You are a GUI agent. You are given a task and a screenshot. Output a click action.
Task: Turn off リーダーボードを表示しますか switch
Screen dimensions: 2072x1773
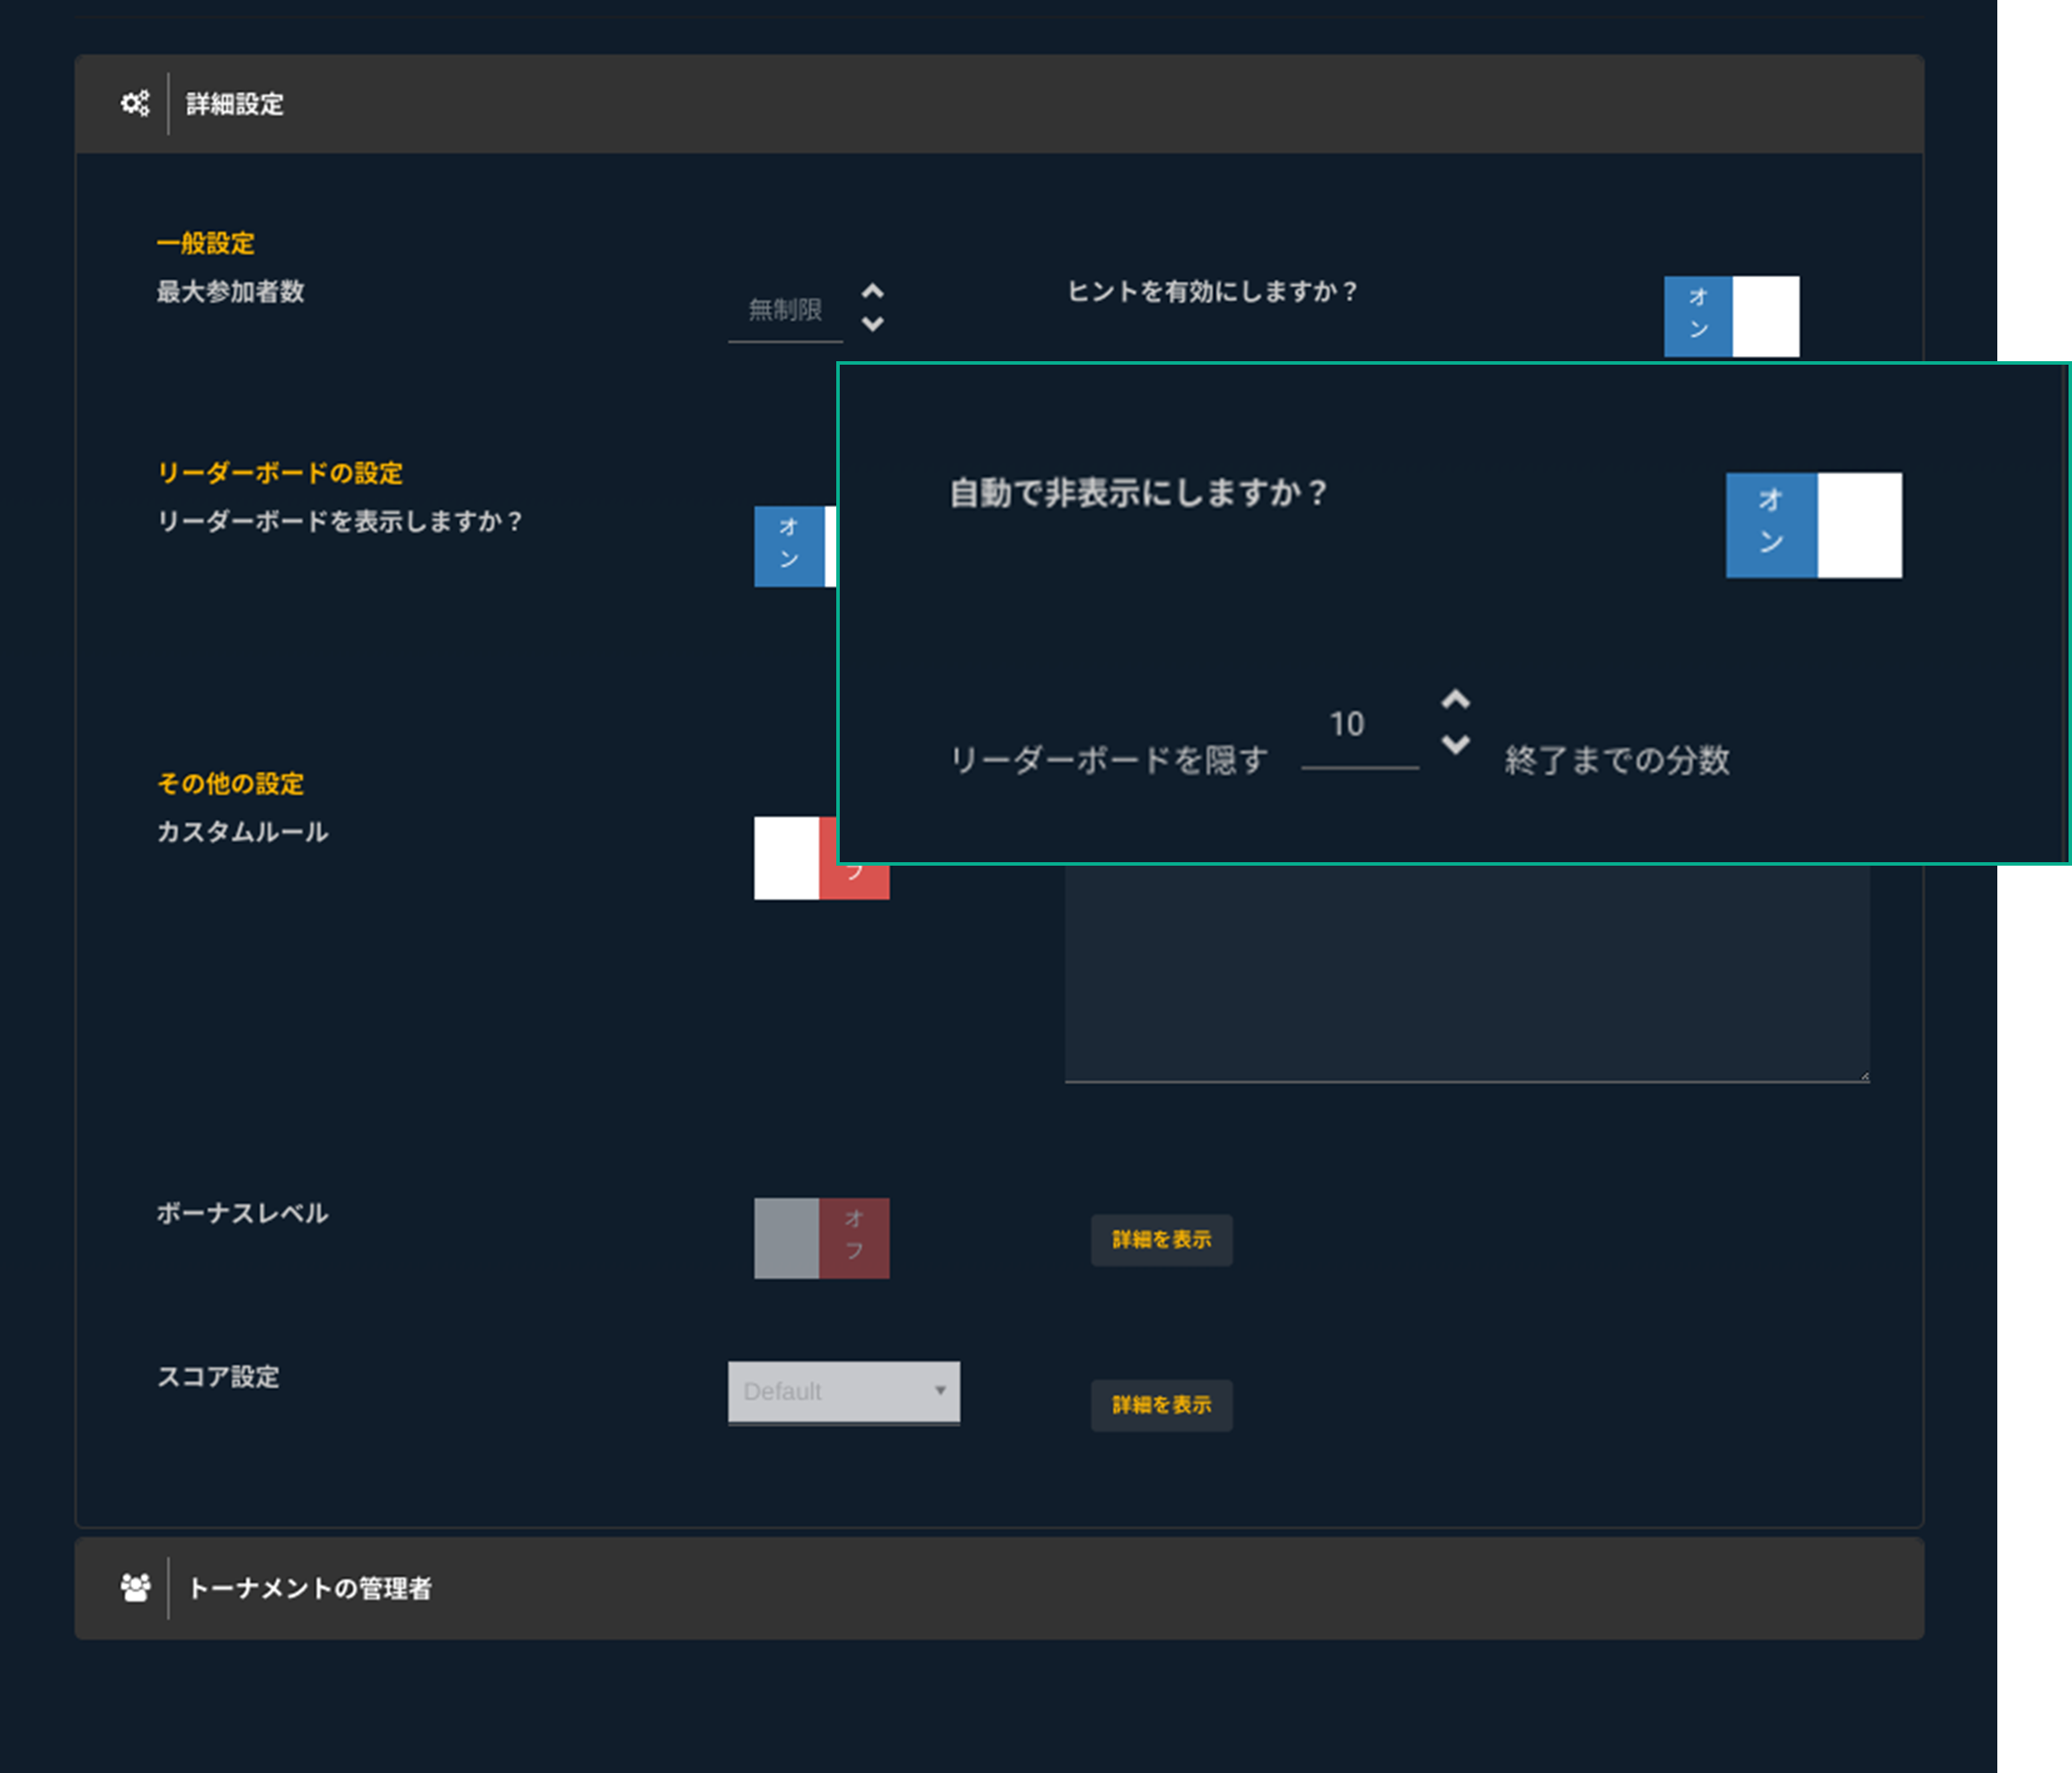point(795,546)
